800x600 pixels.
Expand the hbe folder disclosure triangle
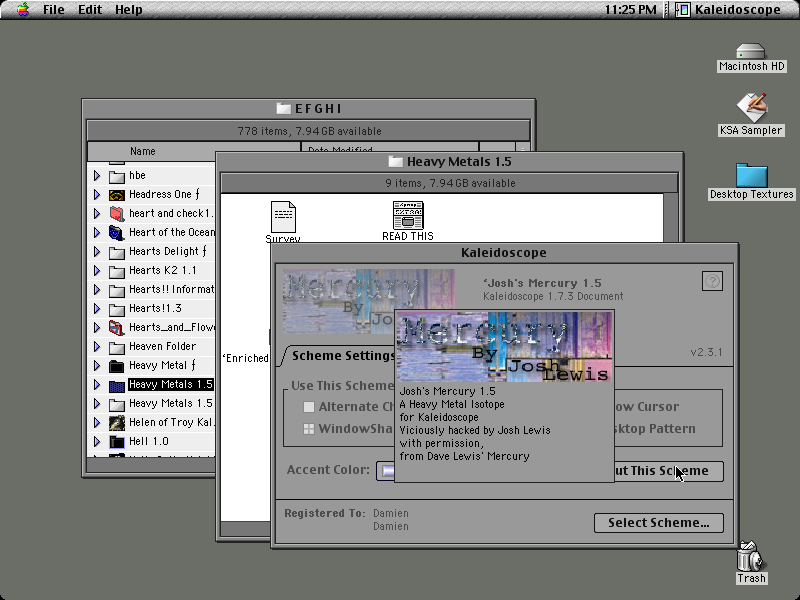[97, 176]
